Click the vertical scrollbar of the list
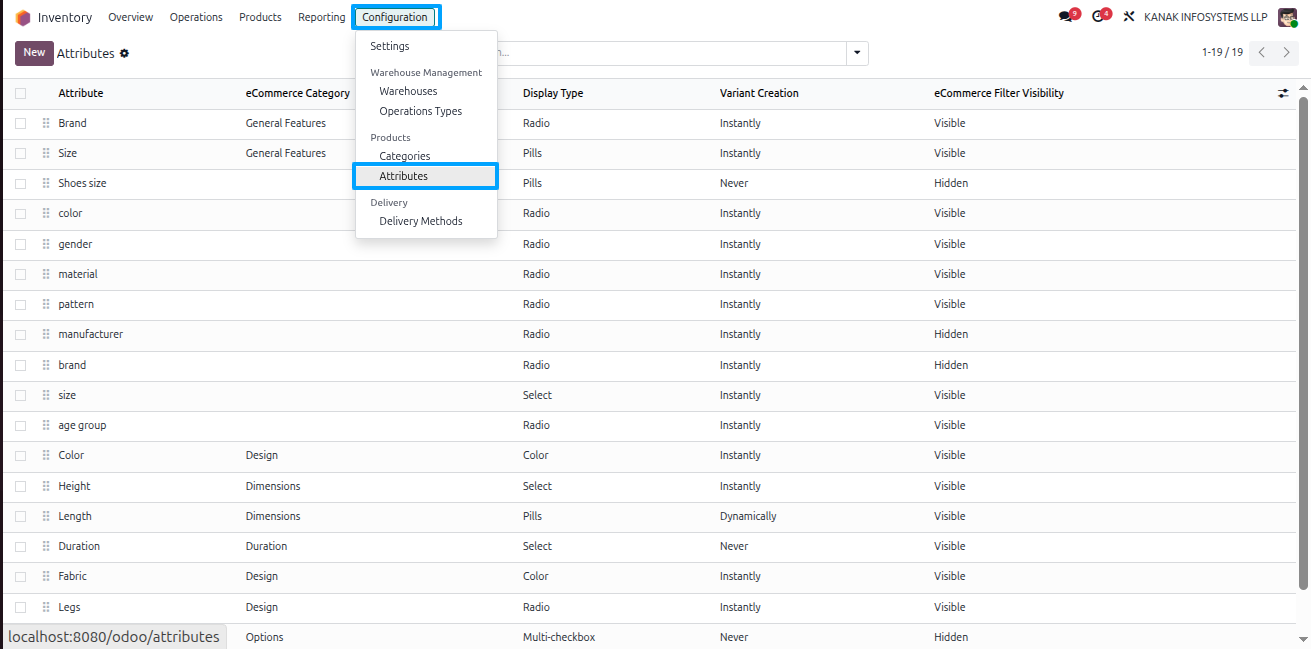The height and width of the screenshot is (649, 1311). click(x=1303, y=340)
